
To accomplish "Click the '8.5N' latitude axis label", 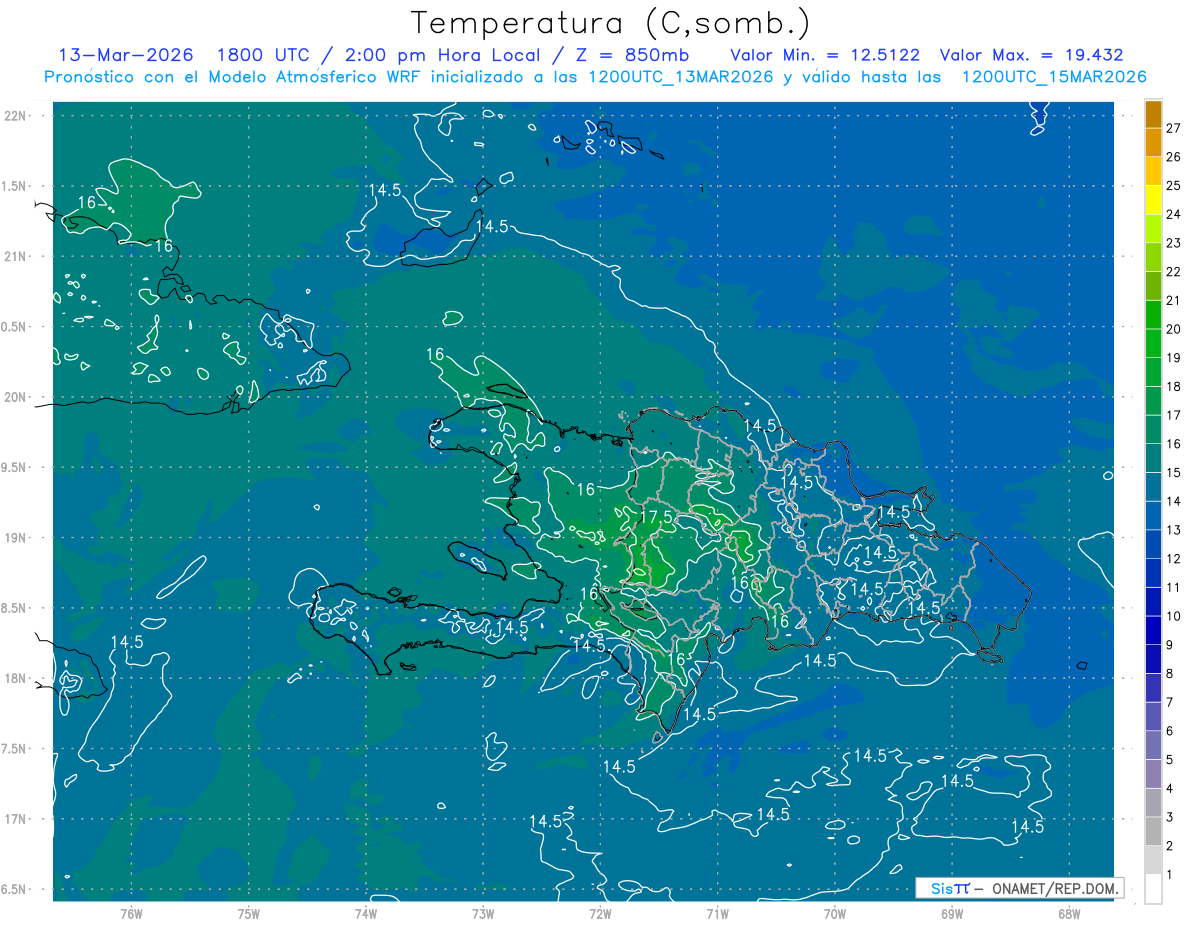I will 14,608.
